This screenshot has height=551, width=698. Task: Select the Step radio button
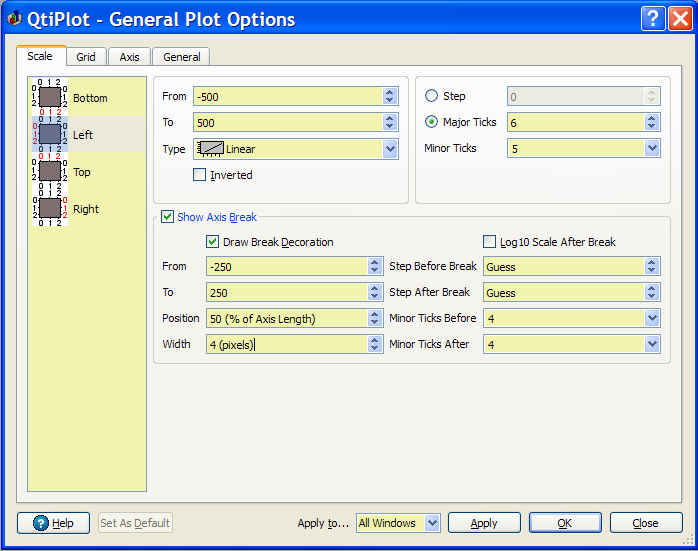pyautogui.click(x=432, y=96)
